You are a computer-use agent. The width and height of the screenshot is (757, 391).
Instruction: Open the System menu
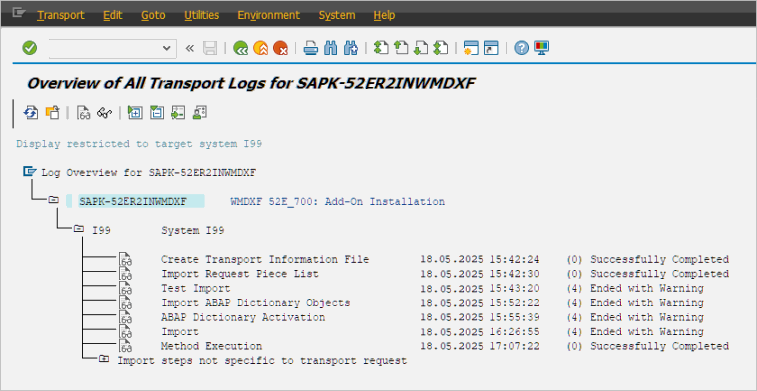point(337,15)
